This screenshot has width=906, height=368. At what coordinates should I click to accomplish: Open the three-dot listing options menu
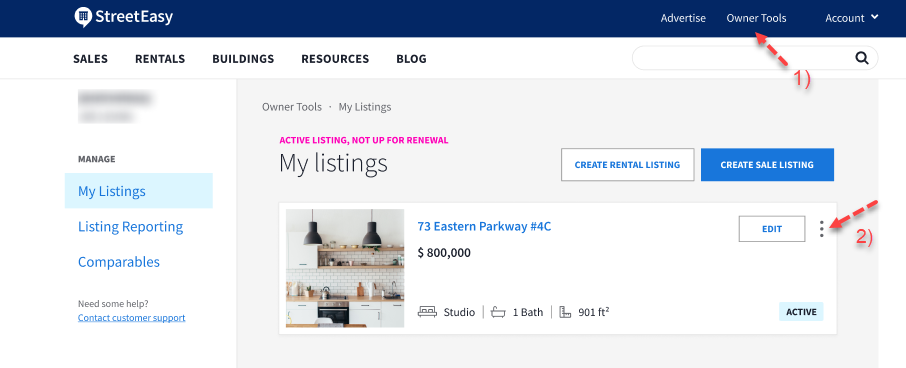[x=822, y=229]
